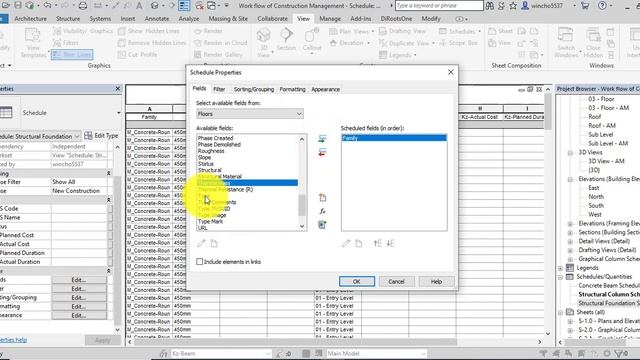Image resolution: width=640 pixels, height=360 pixels.
Task: Open the Main Model dropdown in status bar
Action: [x=376, y=353]
